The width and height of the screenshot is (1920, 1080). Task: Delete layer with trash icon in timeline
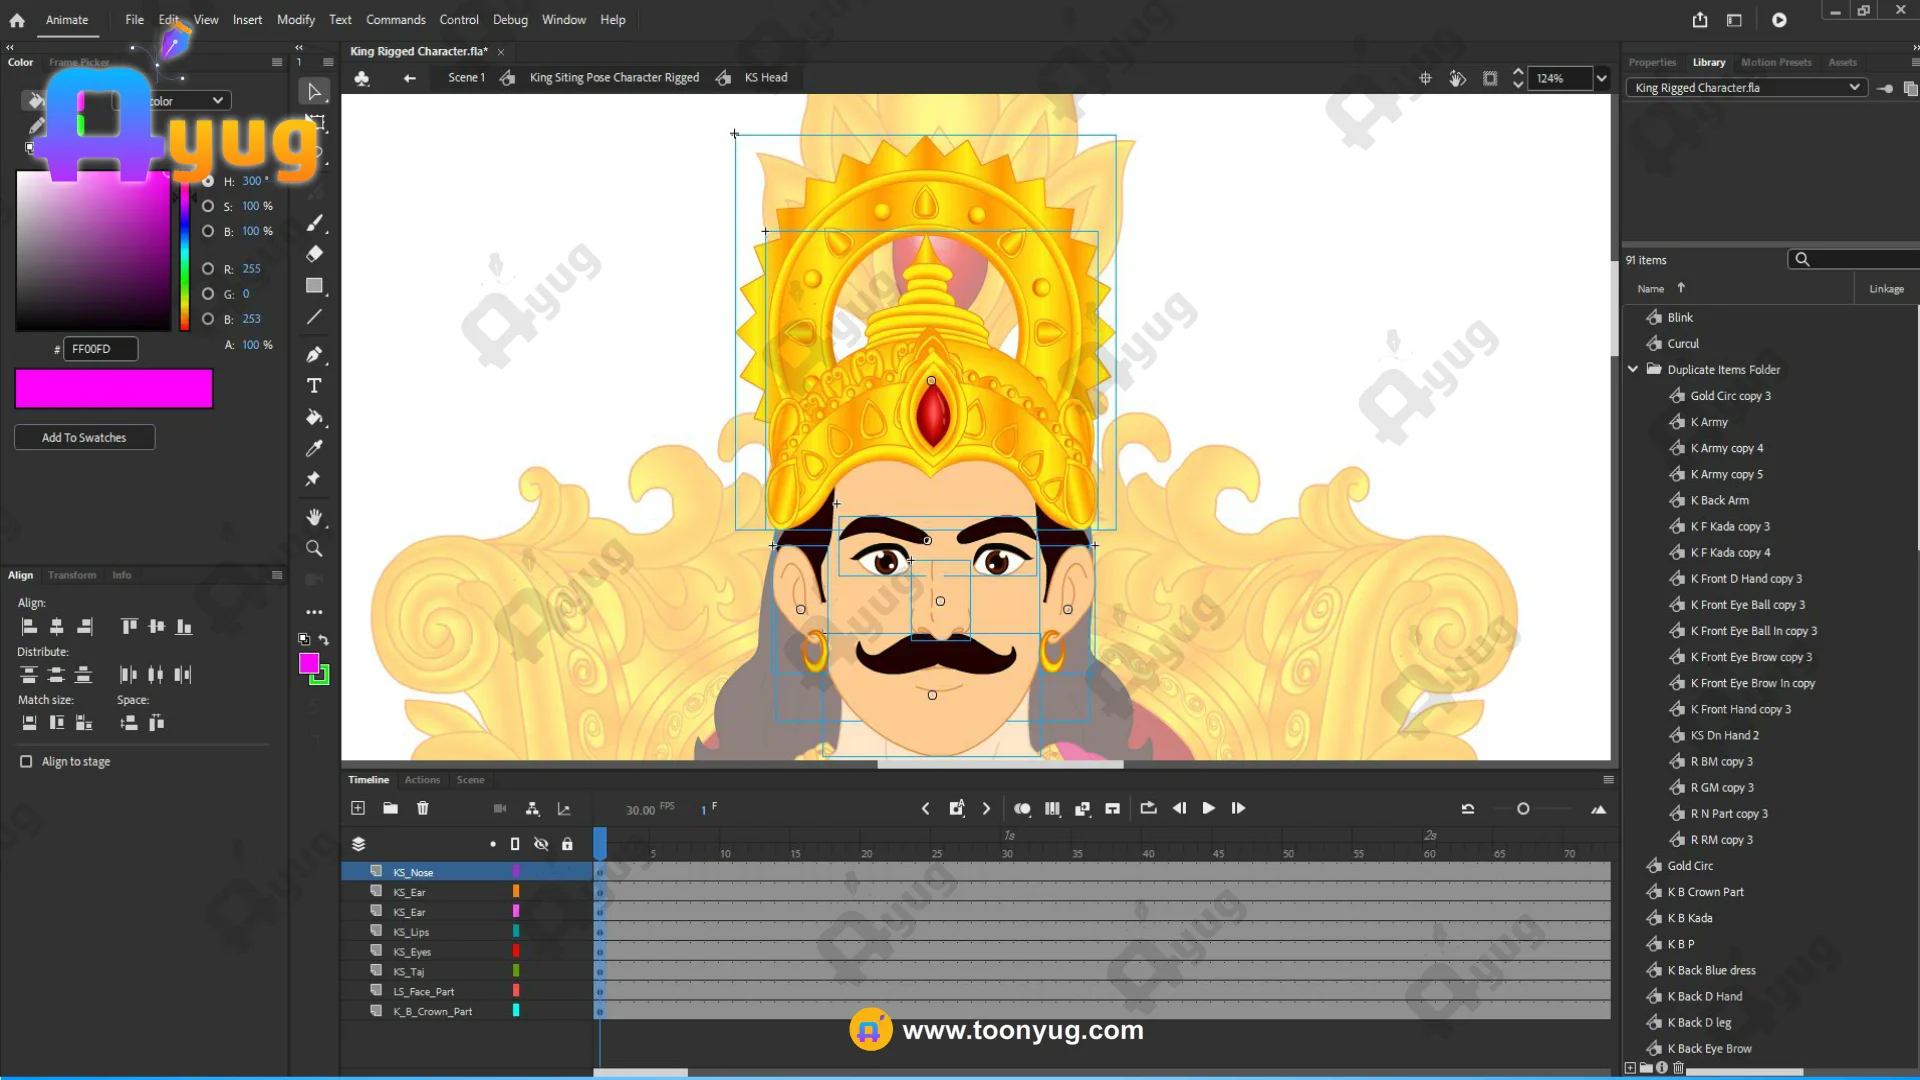tap(423, 808)
